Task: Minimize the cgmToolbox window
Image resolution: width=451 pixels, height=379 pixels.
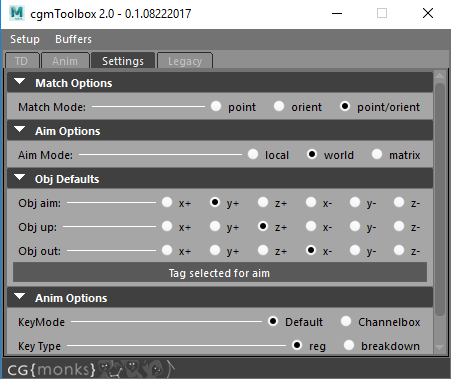Action: 337,14
